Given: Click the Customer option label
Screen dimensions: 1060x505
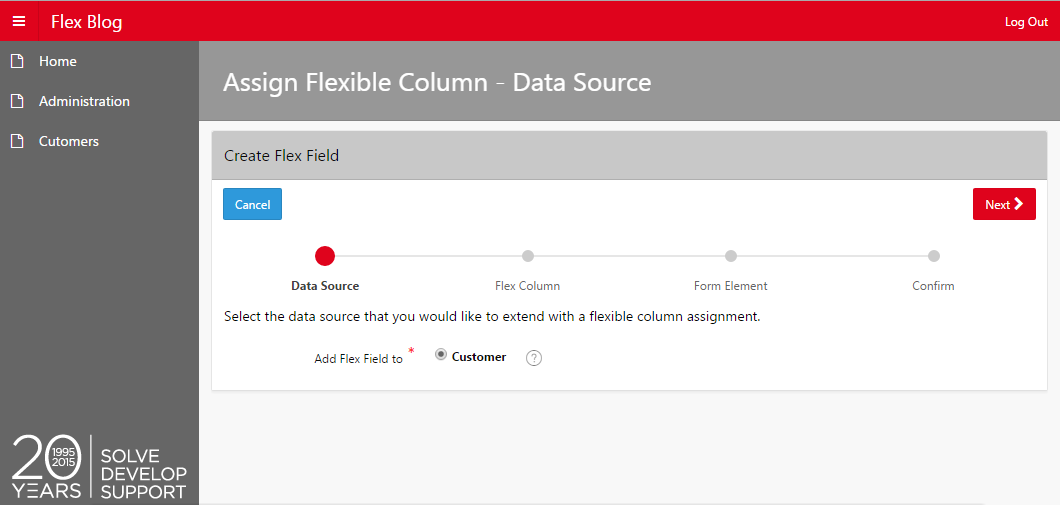Looking at the screenshot, I should coord(479,357).
